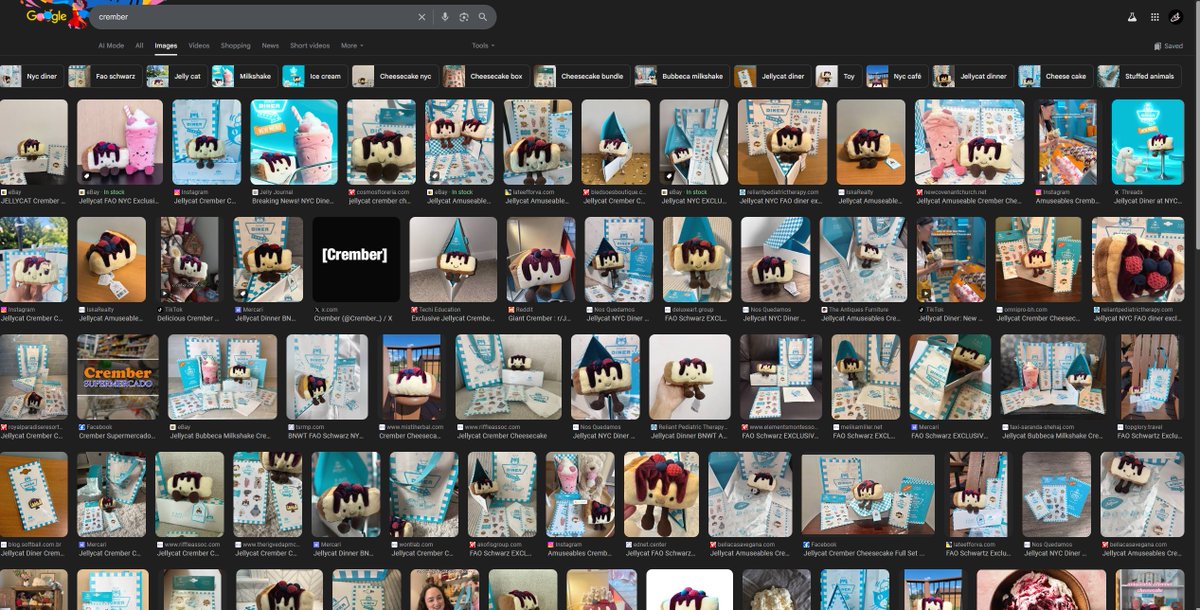1200x610 pixels.
Task: Switch to the All results tab
Action: [140, 46]
